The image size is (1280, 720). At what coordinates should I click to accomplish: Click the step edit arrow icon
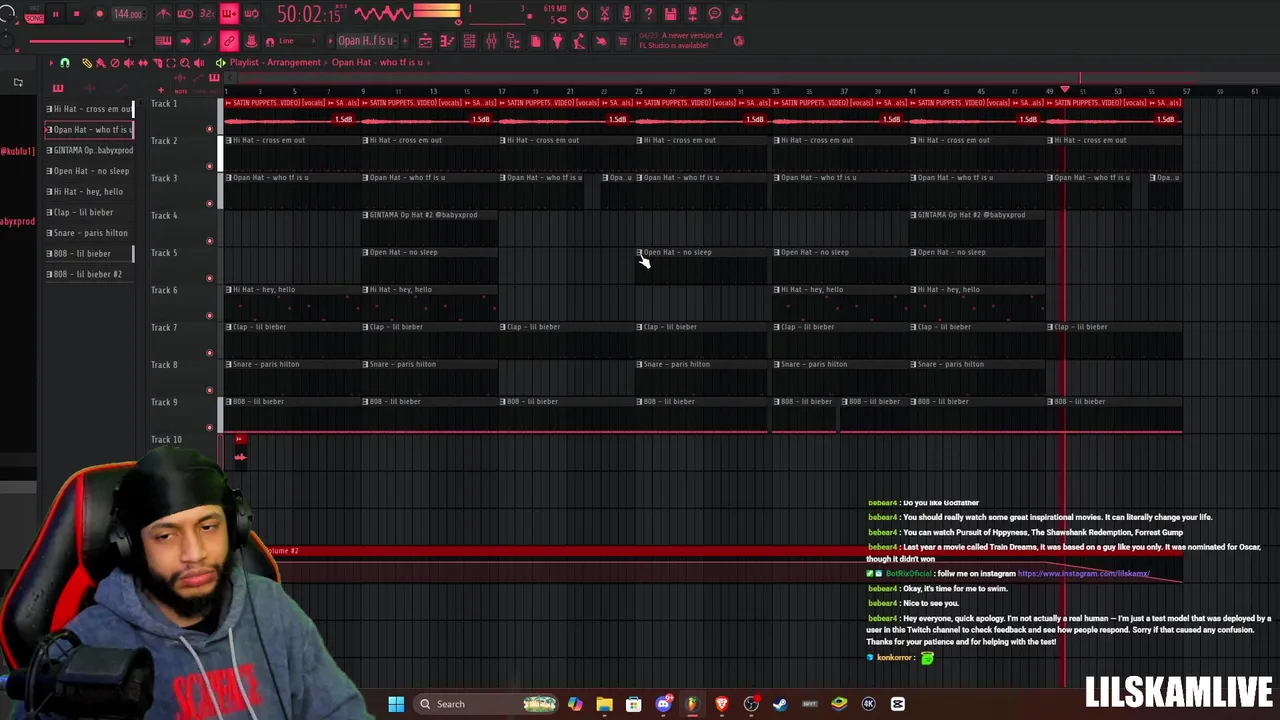pos(185,41)
